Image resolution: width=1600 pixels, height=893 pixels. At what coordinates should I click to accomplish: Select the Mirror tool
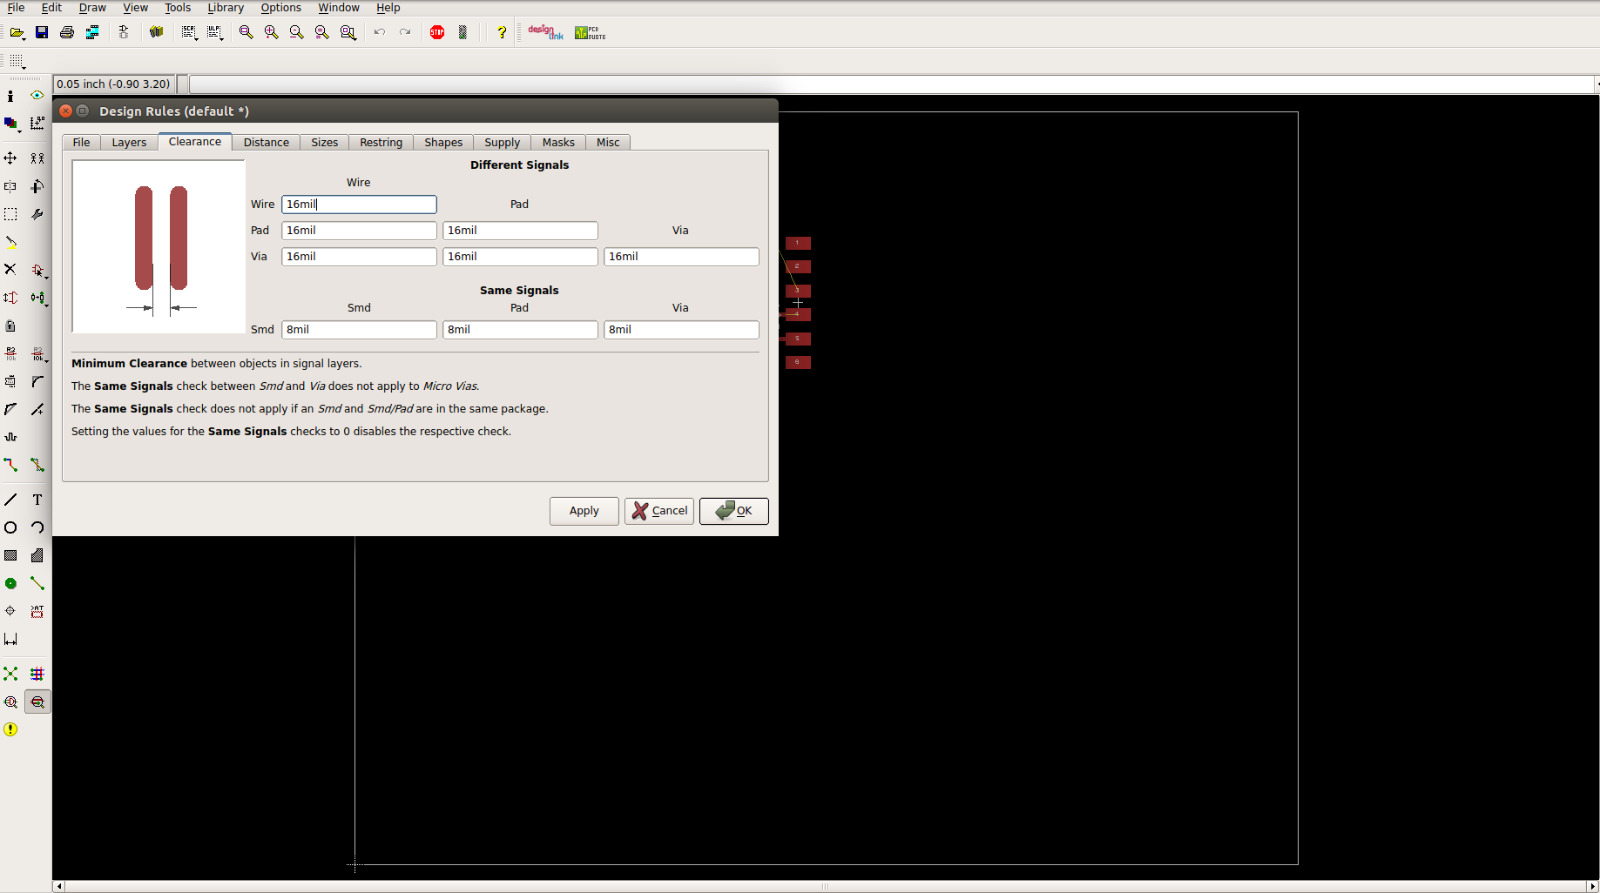(10, 186)
